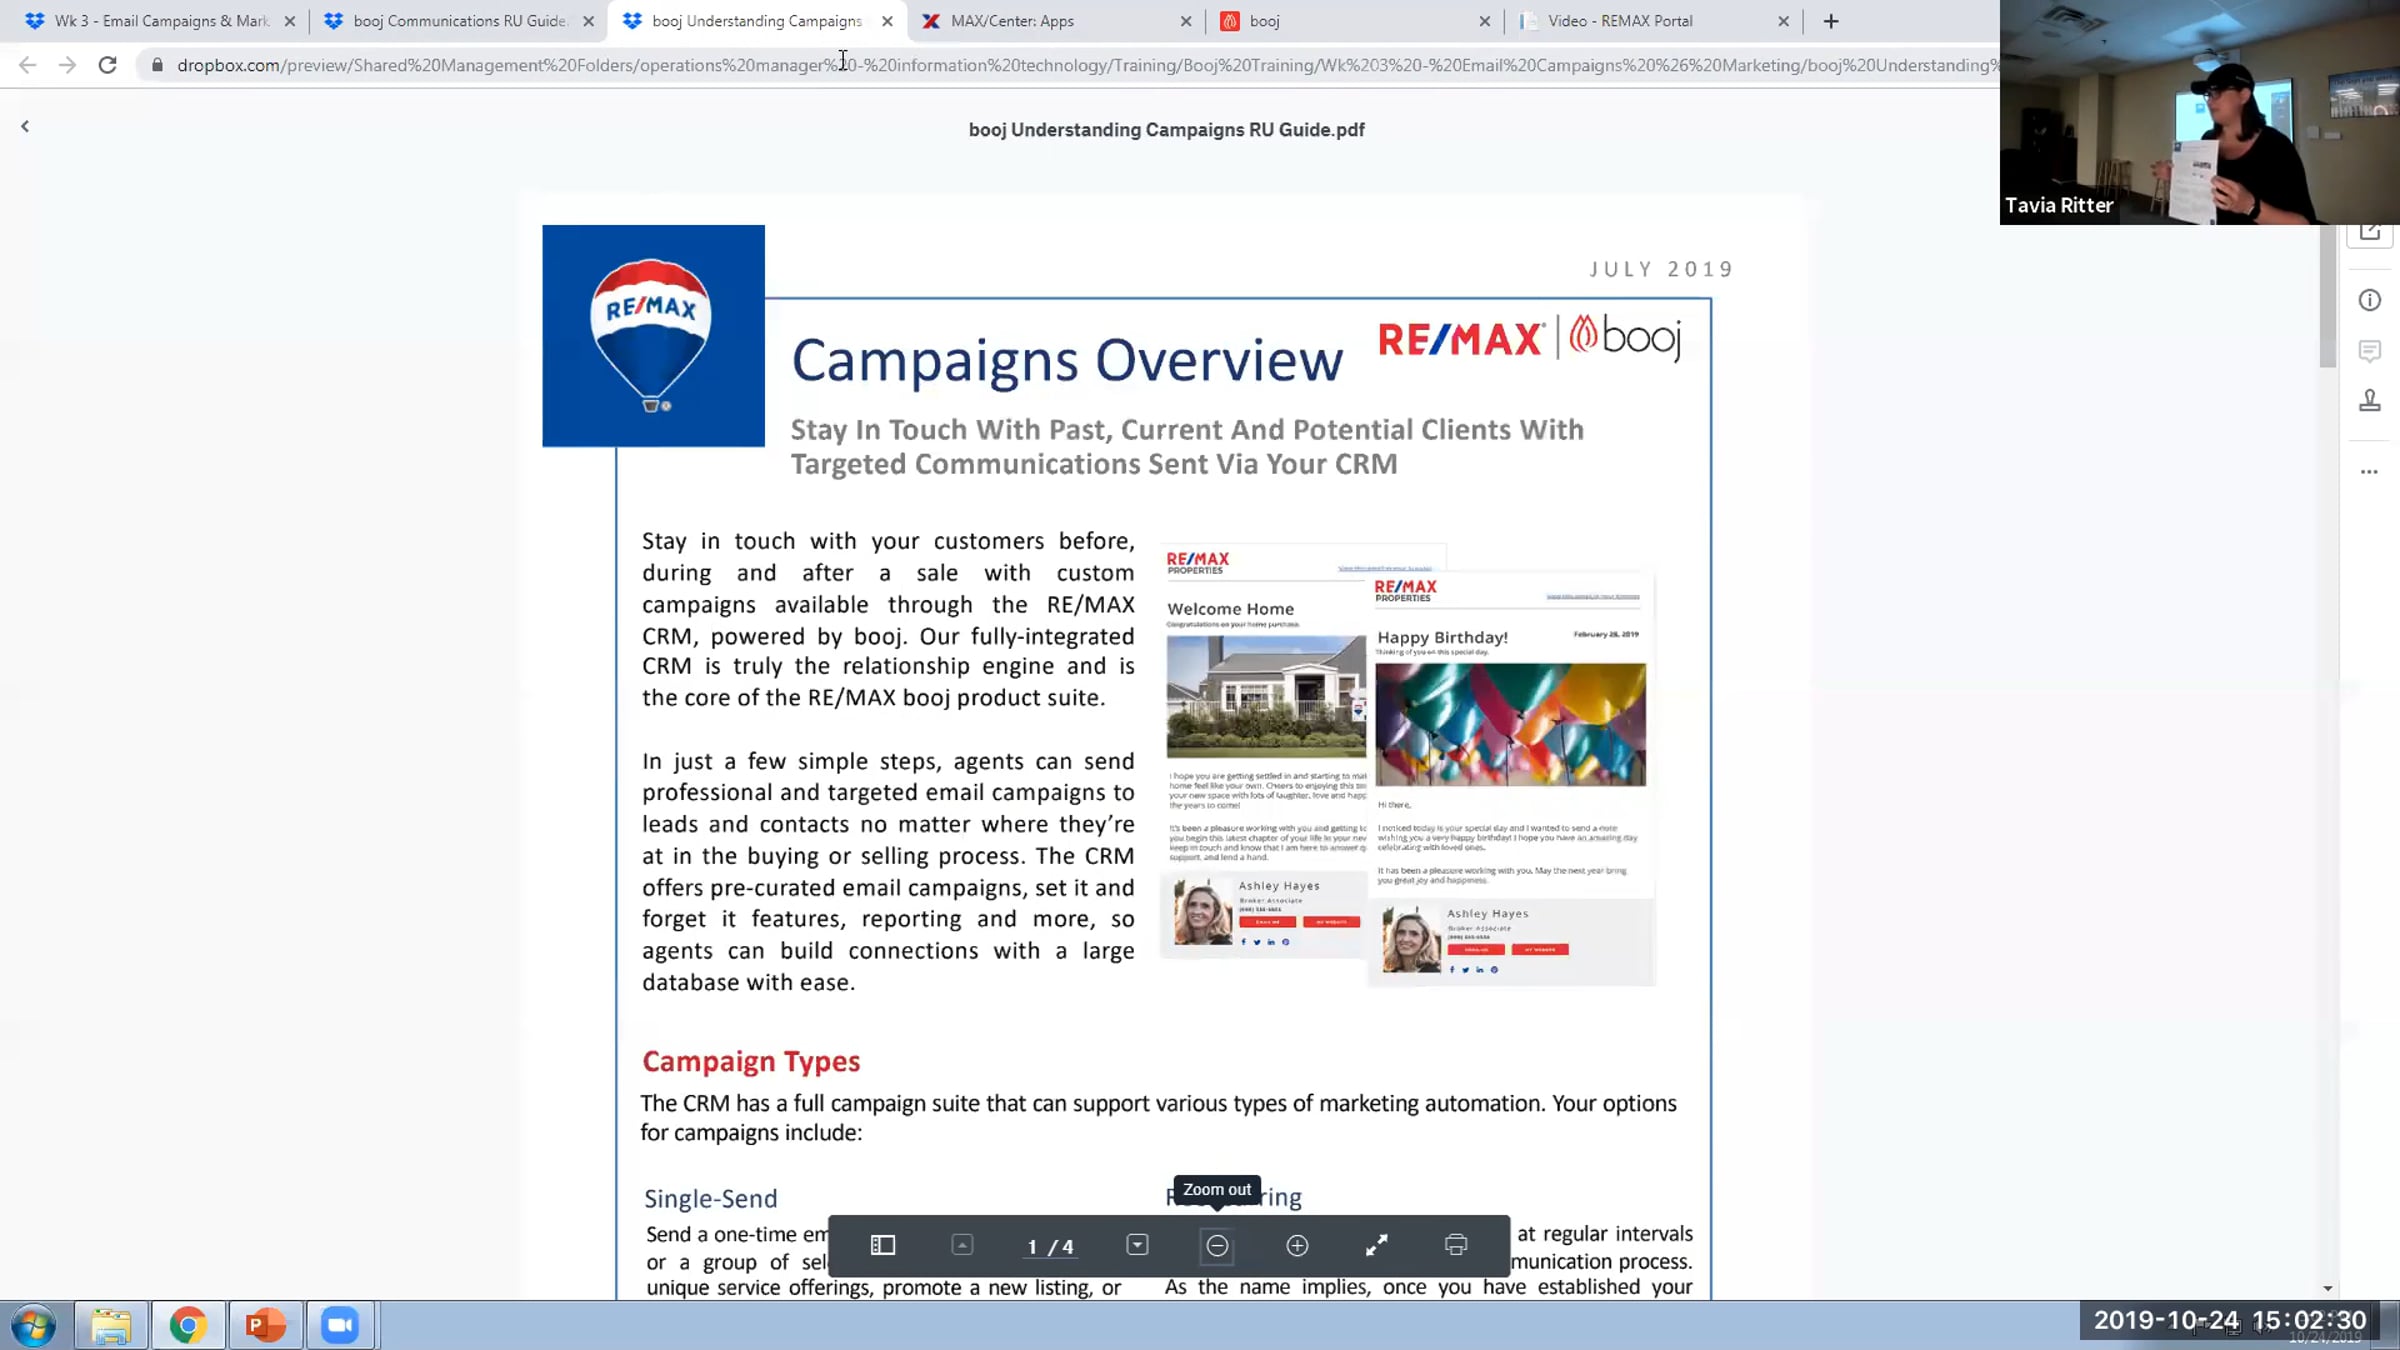Toggle the PDF thumbnail sidebar panel
The height and width of the screenshot is (1350, 2400).
pos(882,1245)
